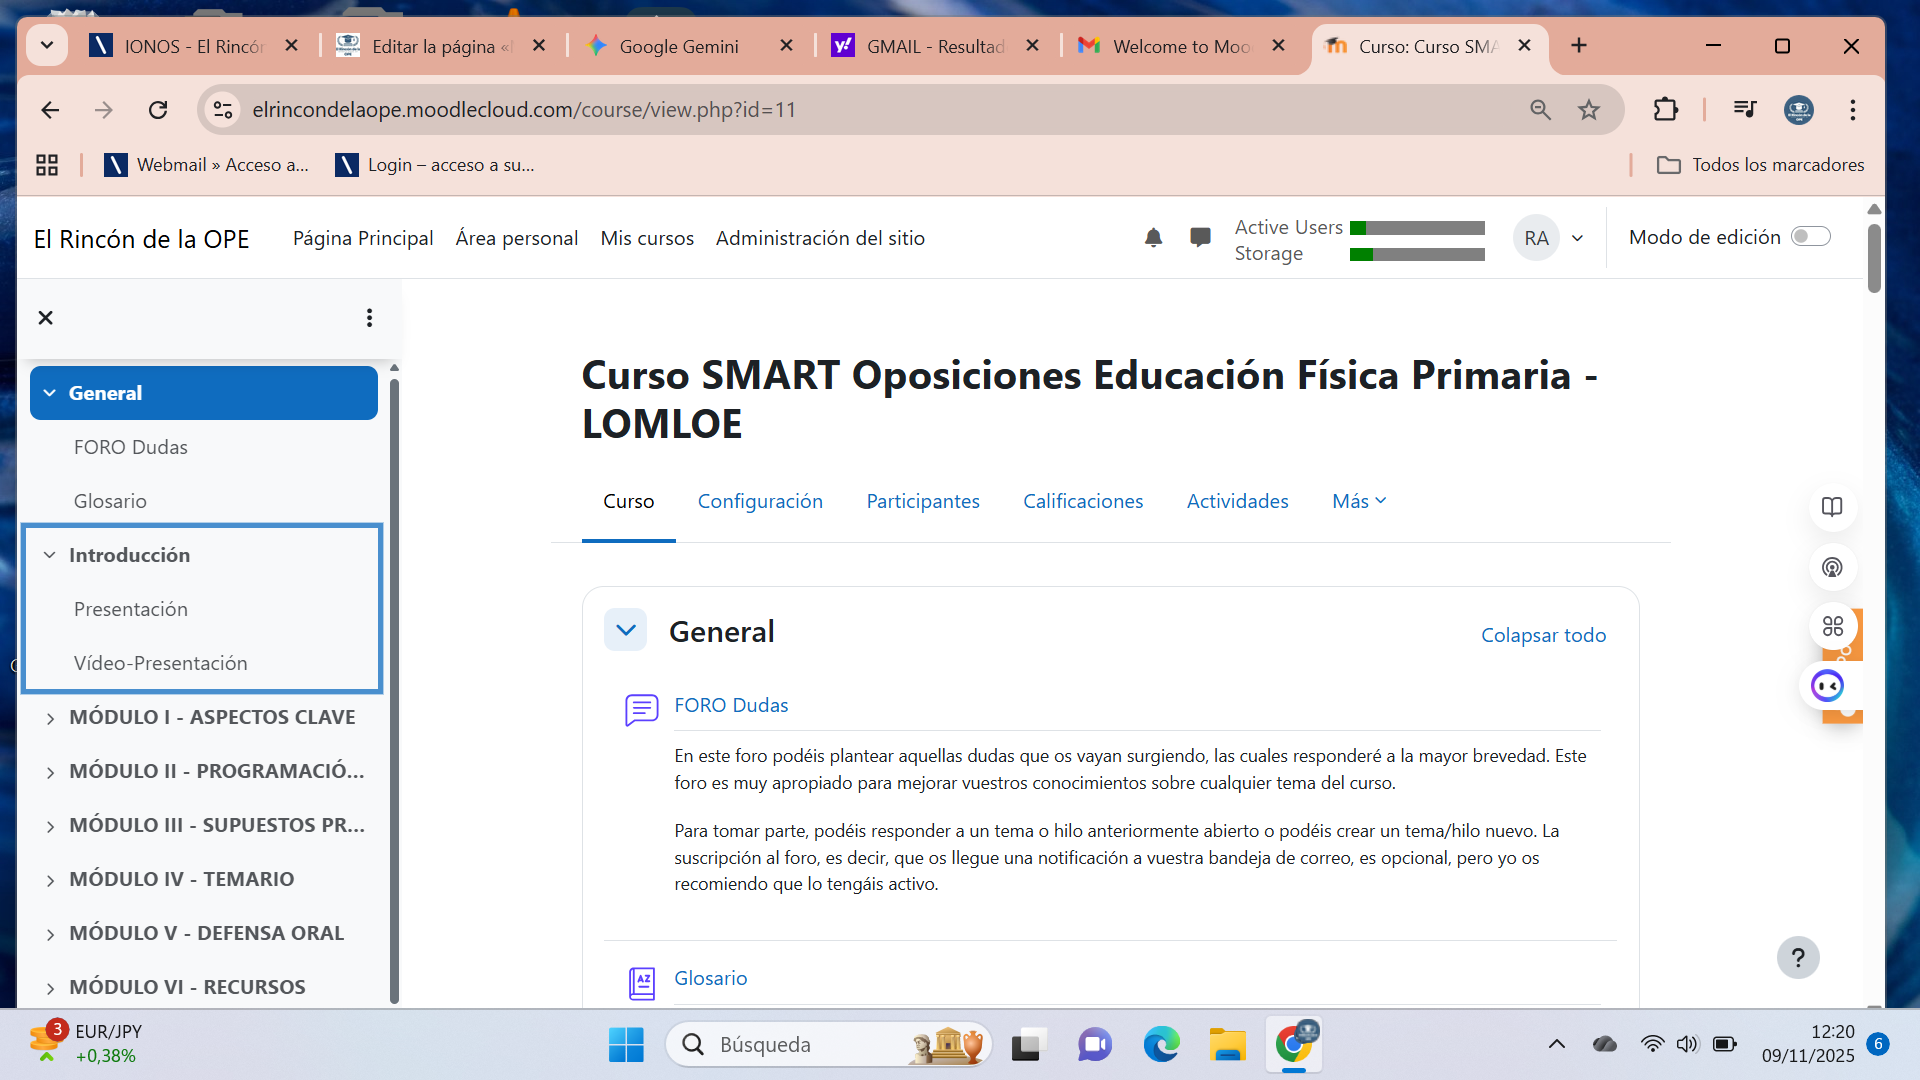
Task: Bookmark this page with the star icon
Action: (x=1589, y=110)
